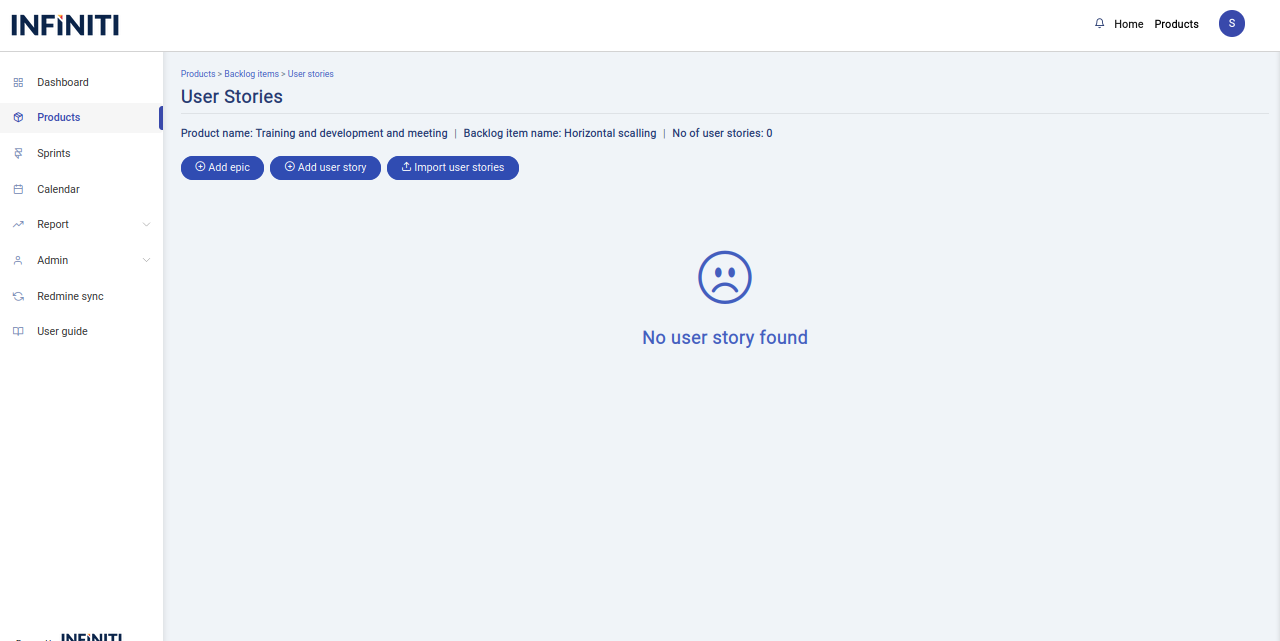Click the Dashboard grid icon in sidebar
The width and height of the screenshot is (1280, 641).
(18, 83)
